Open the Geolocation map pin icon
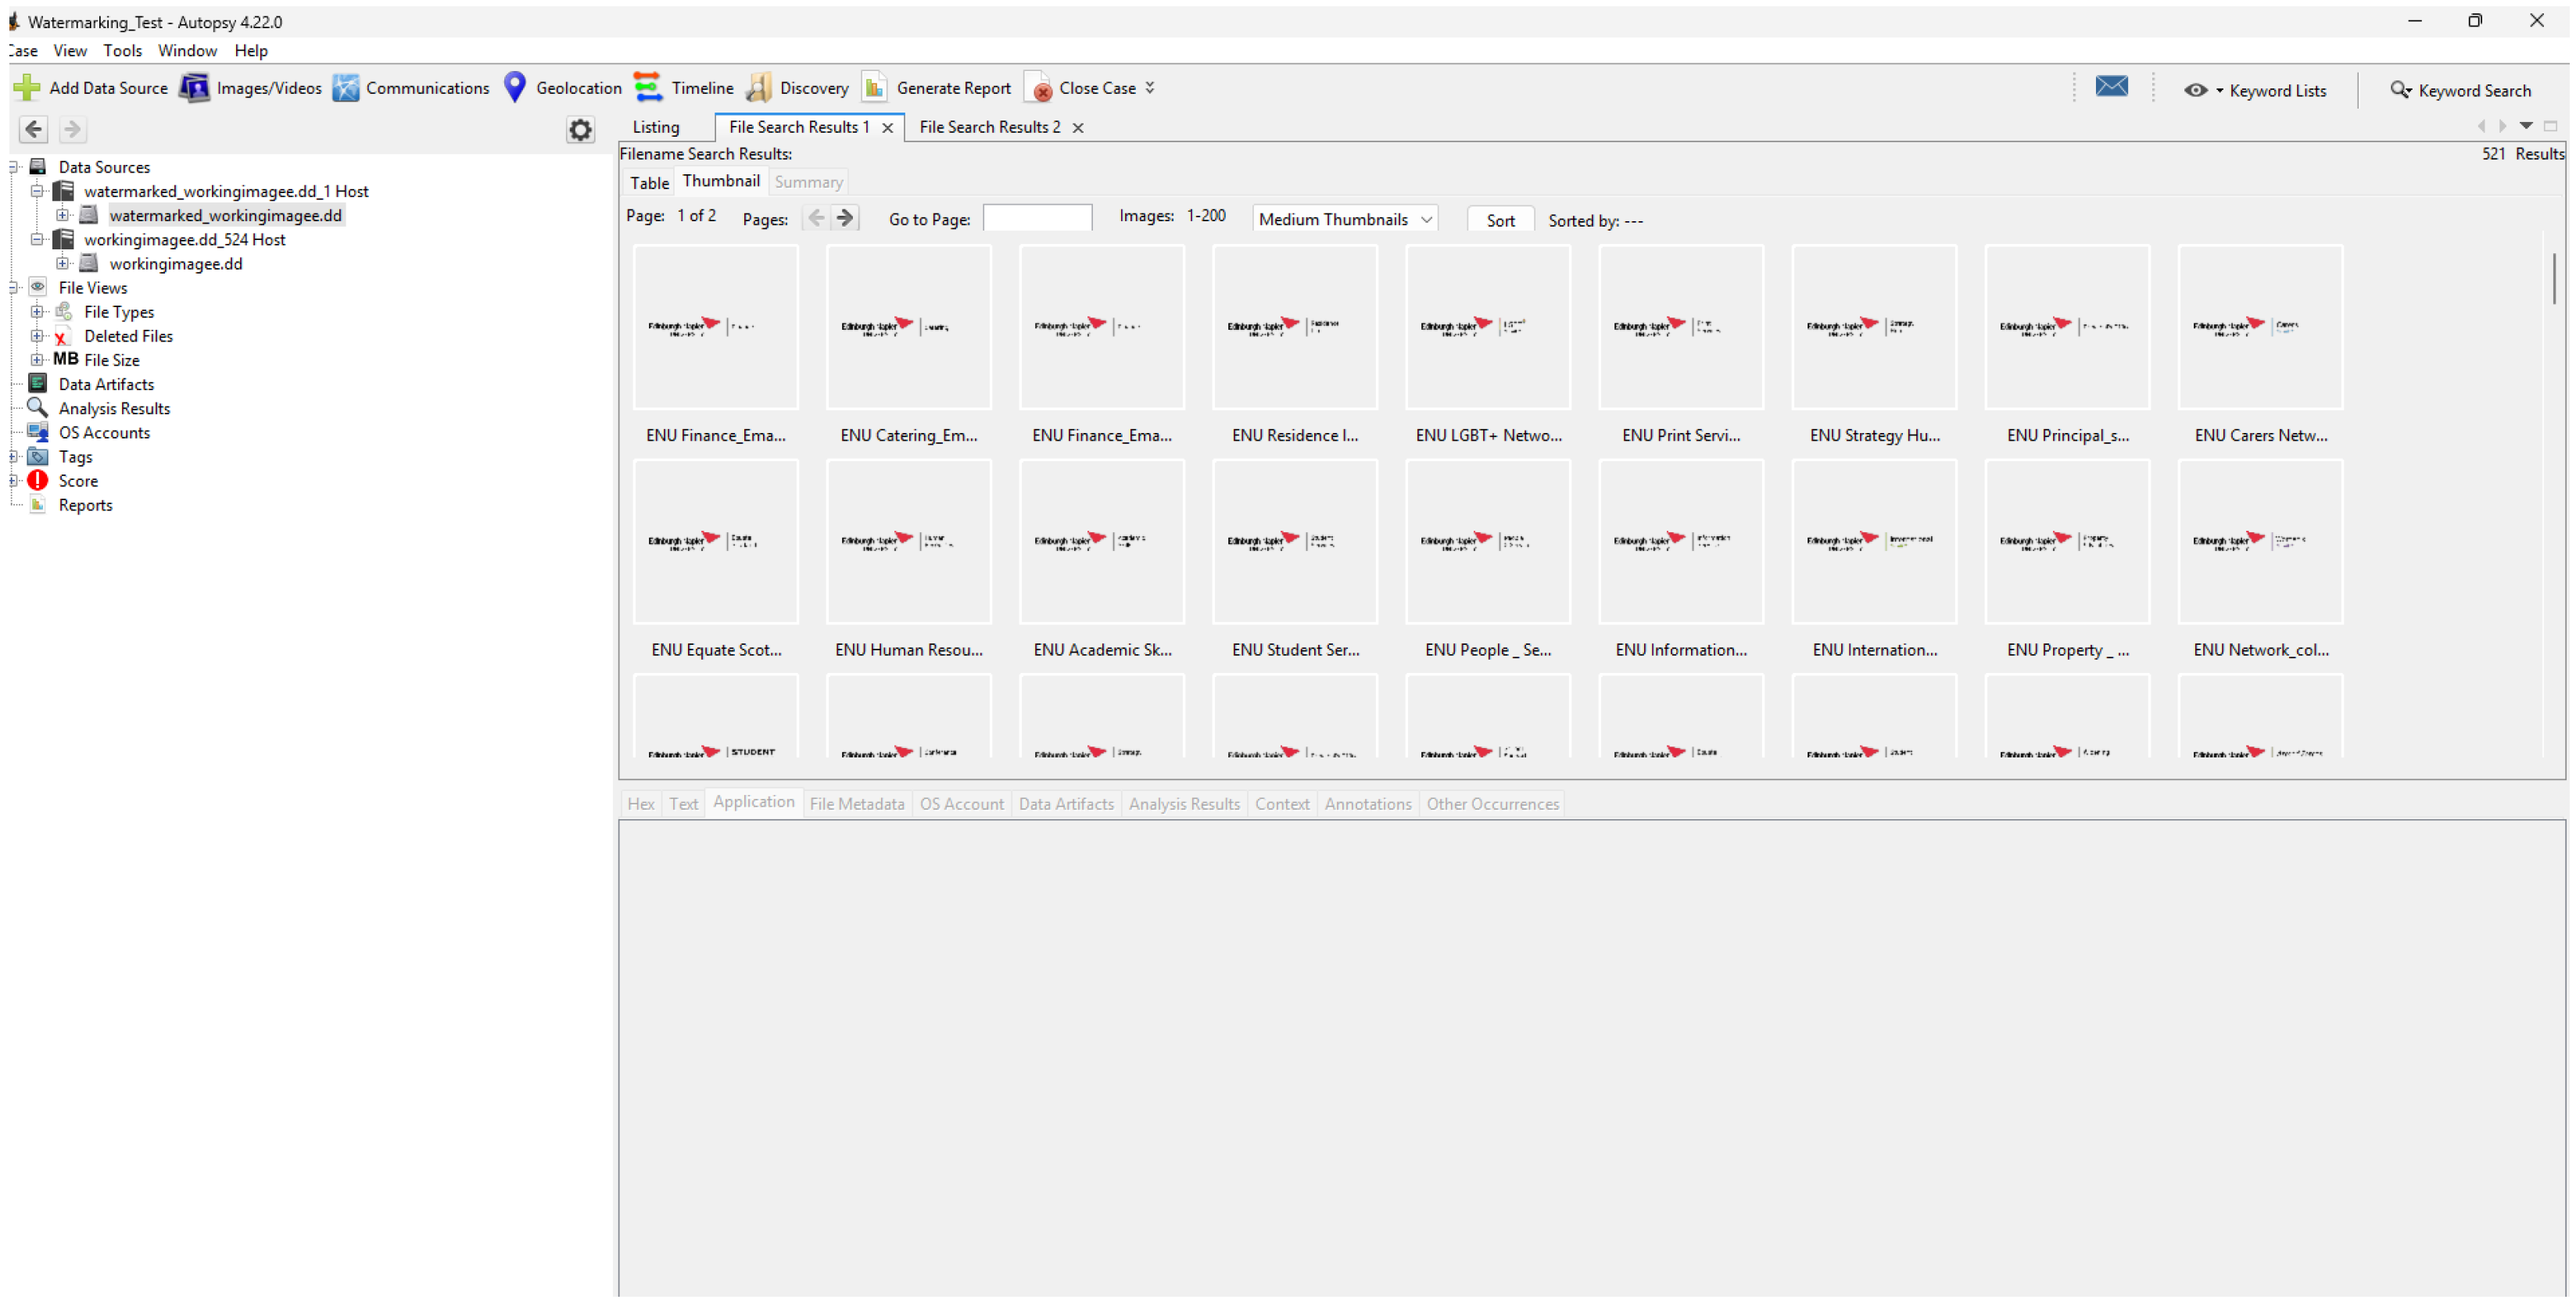The image size is (2576, 1303). pyautogui.click(x=514, y=87)
